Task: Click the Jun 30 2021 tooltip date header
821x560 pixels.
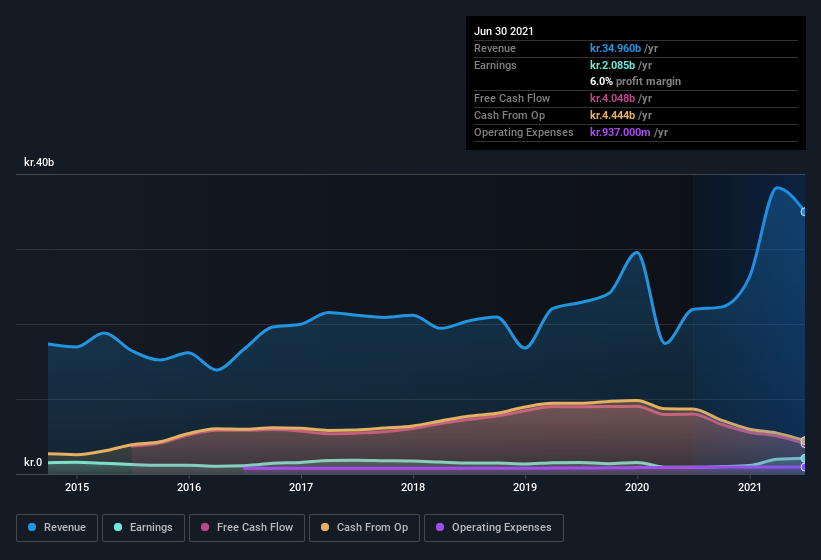Action: pos(504,31)
